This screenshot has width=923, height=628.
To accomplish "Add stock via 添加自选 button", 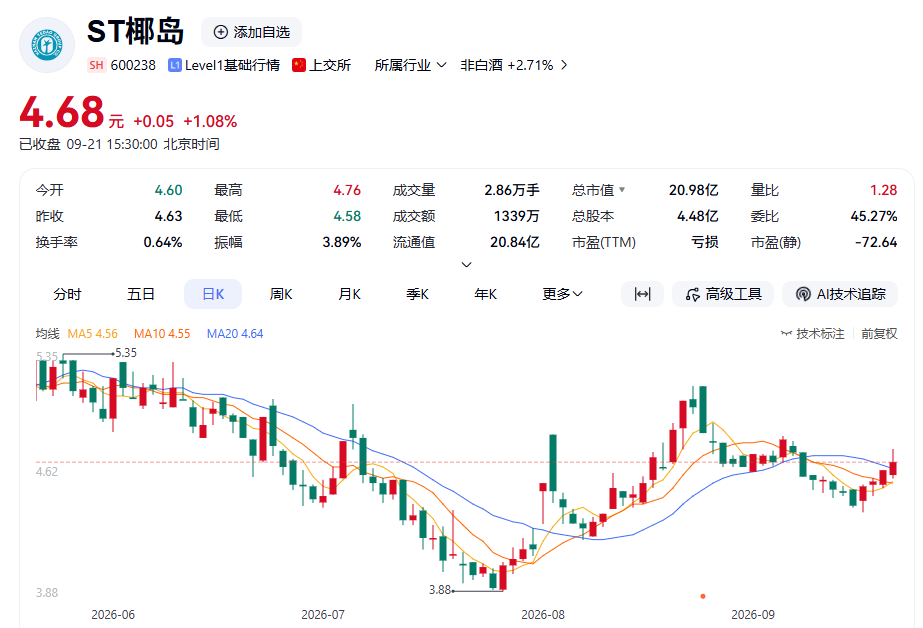I will coord(251,32).
